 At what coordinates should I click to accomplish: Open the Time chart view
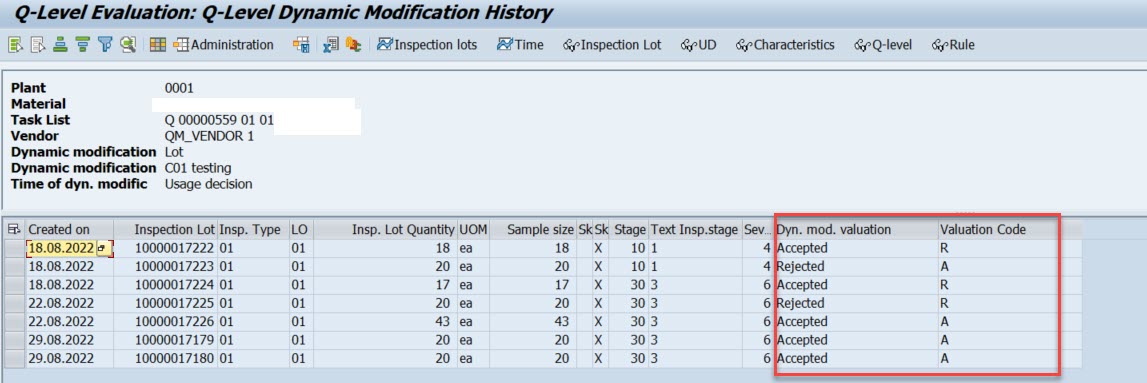pyautogui.click(x=520, y=45)
